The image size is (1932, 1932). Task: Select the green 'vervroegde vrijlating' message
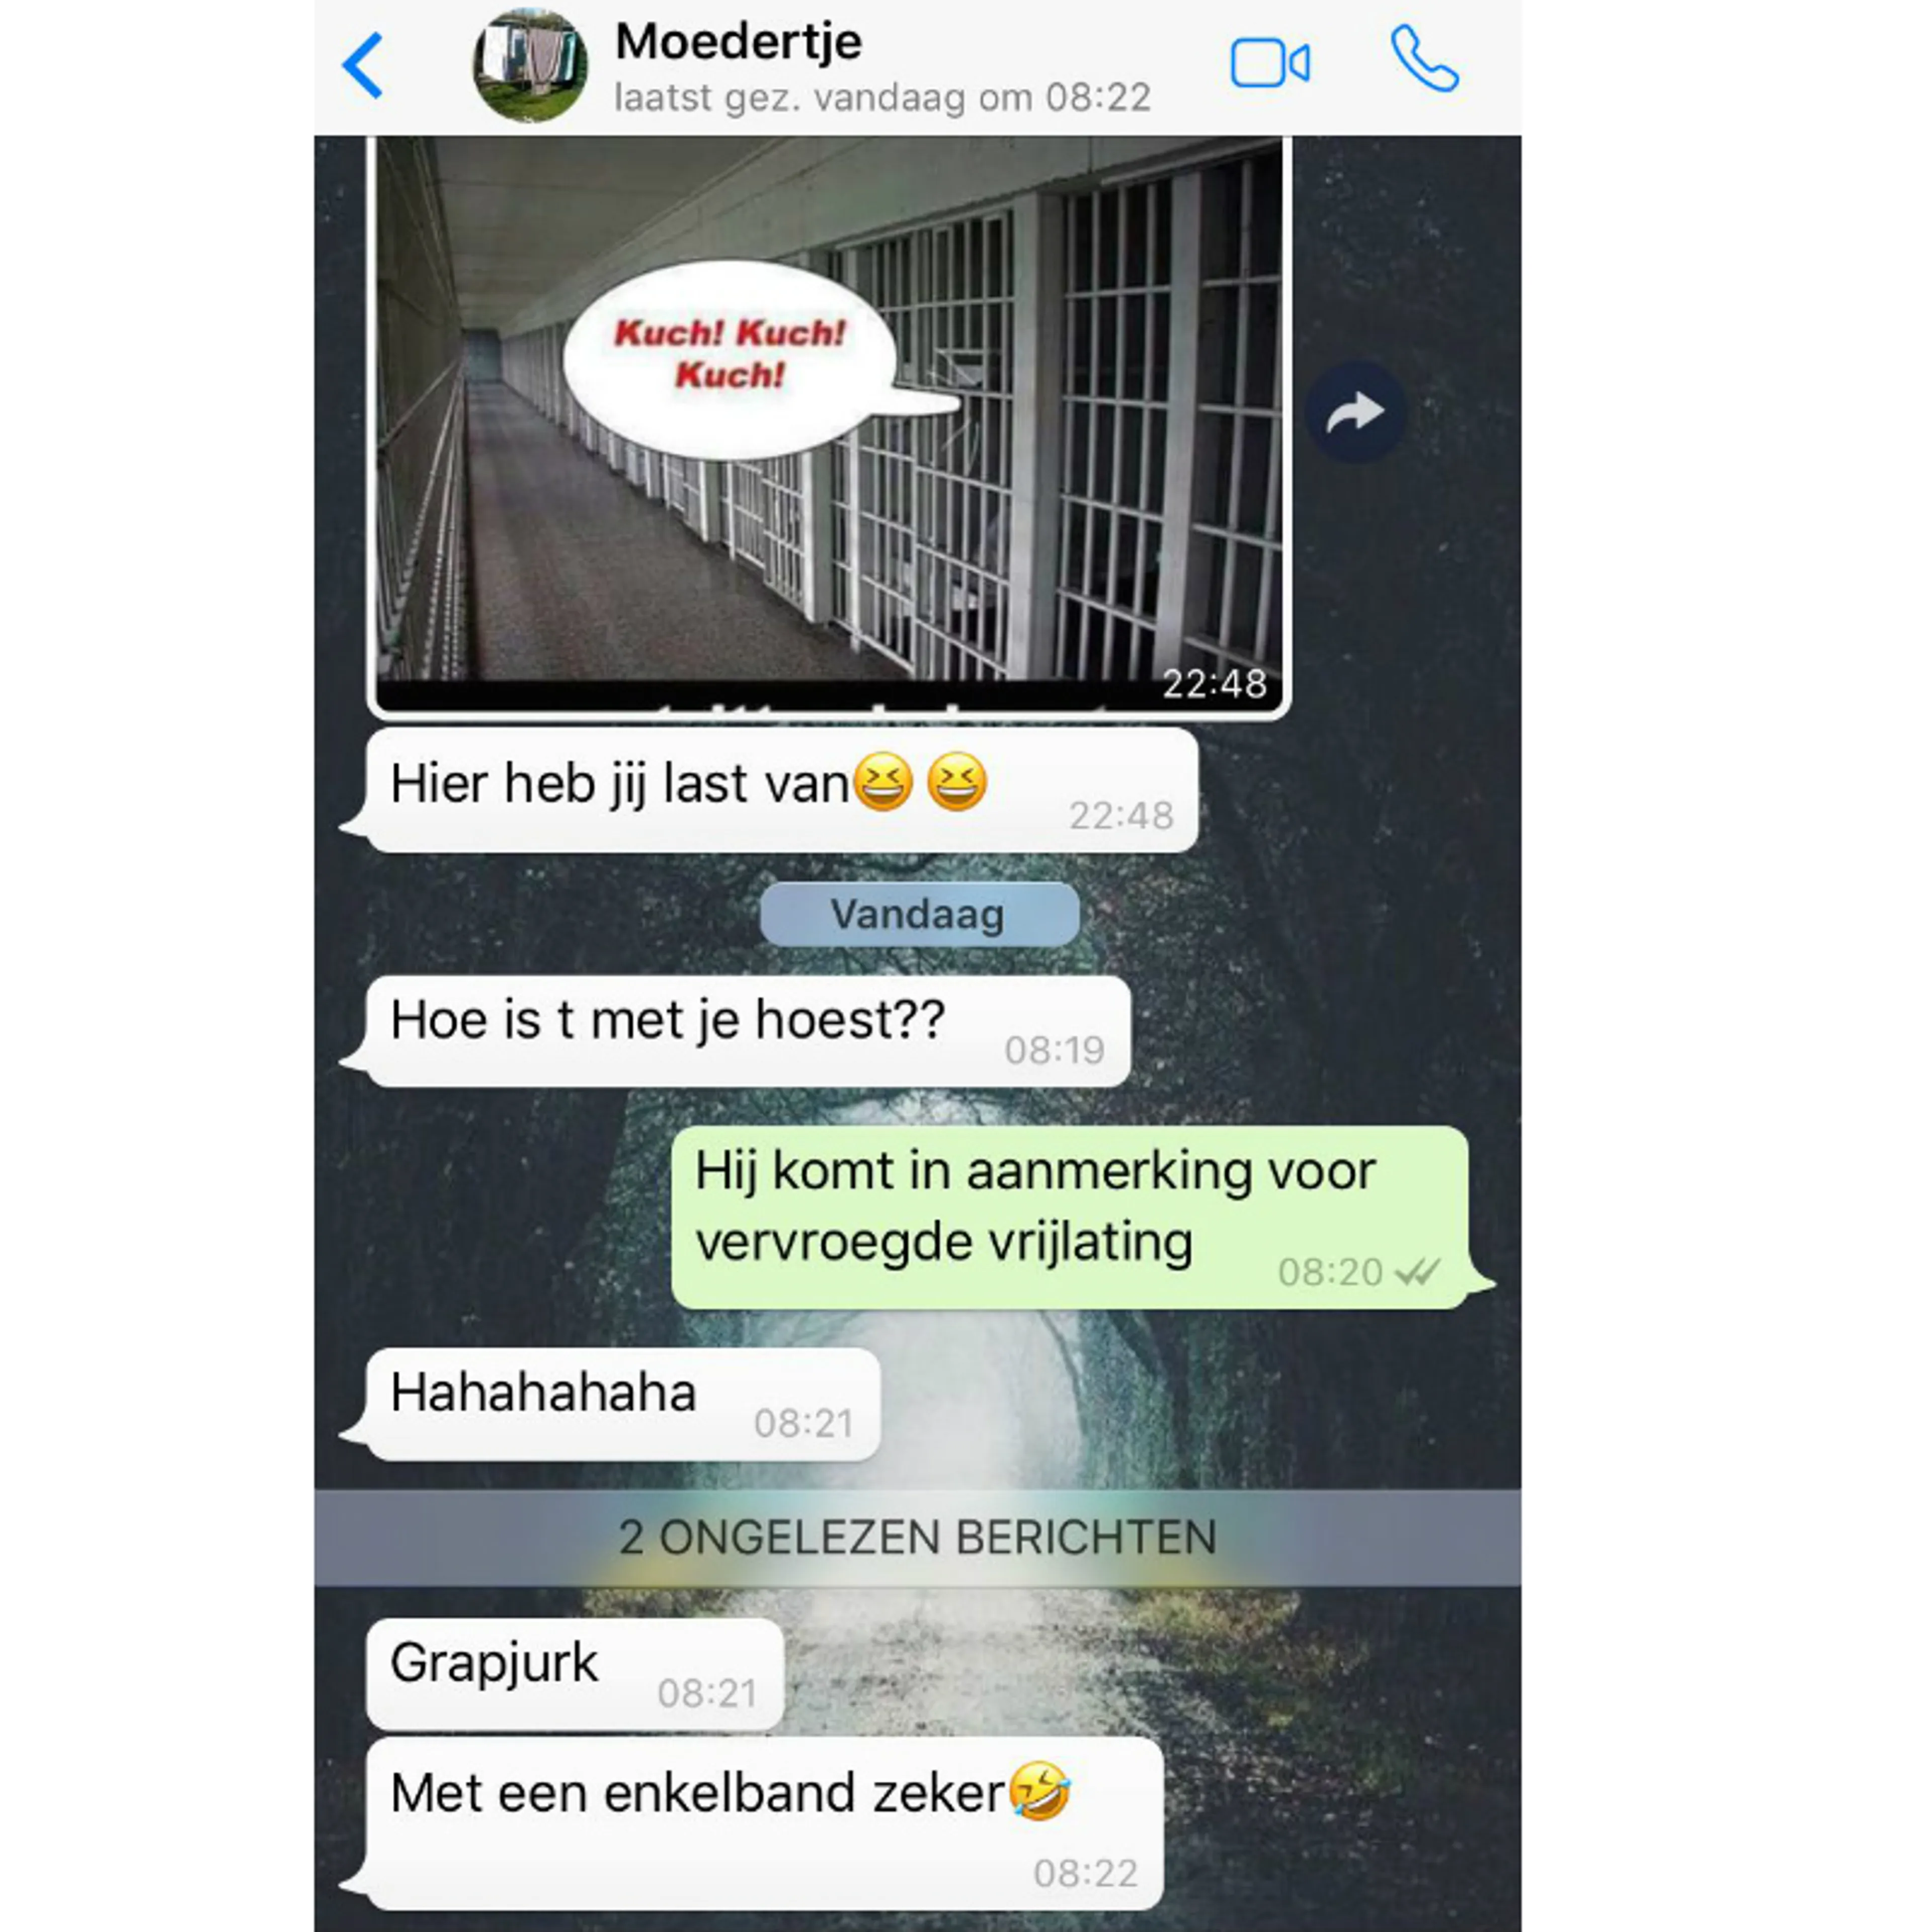pos(1070,1217)
